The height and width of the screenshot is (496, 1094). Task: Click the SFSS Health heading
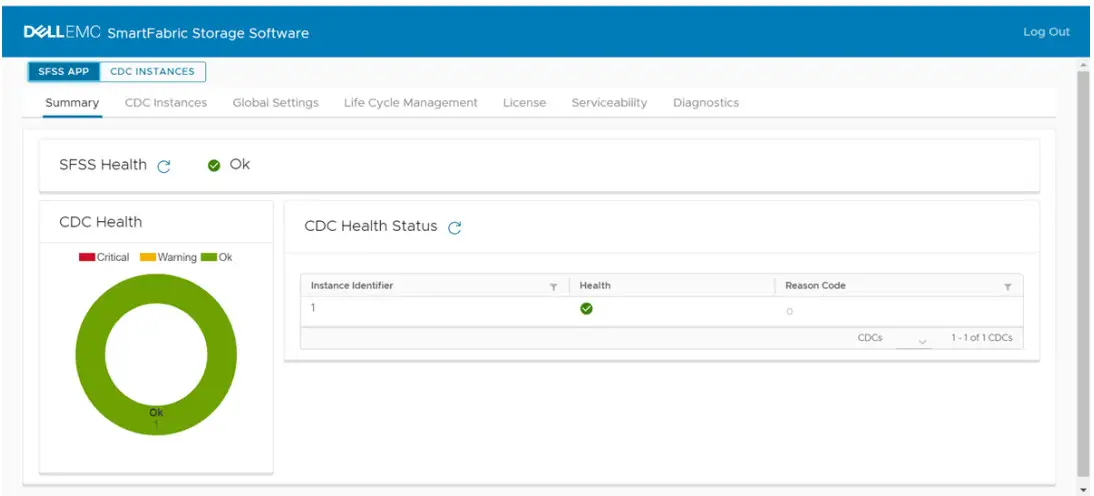click(103, 165)
